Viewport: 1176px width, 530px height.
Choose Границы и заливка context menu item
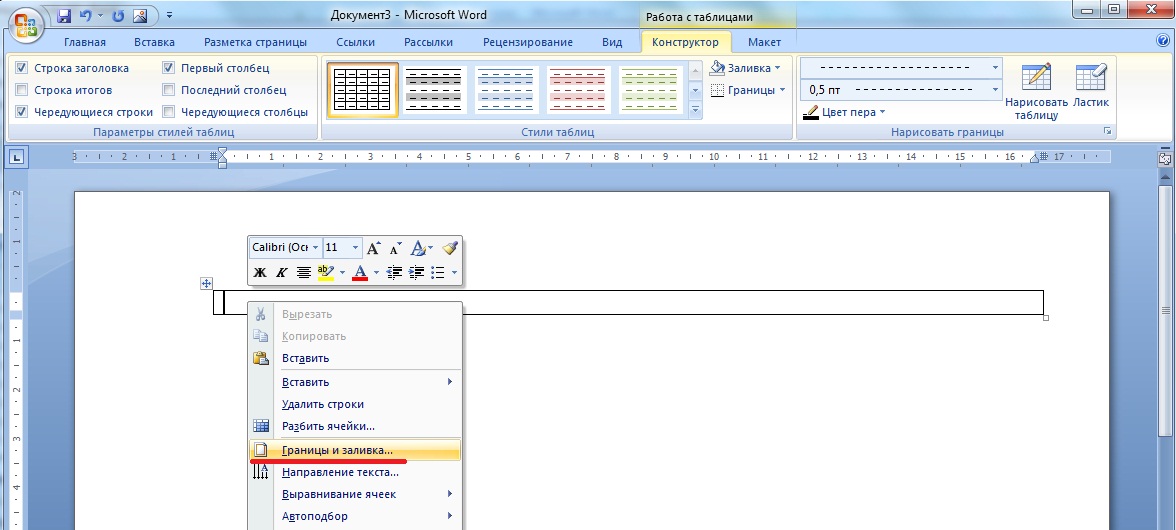coord(354,451)
